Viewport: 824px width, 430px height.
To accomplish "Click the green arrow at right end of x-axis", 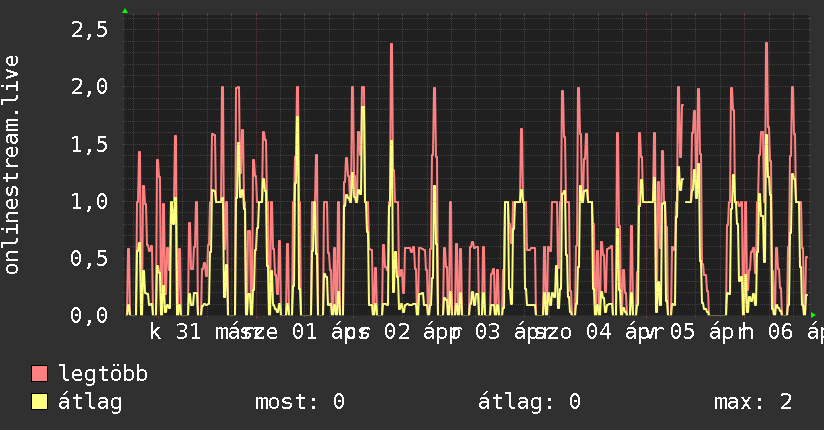I will click(813, 315).
